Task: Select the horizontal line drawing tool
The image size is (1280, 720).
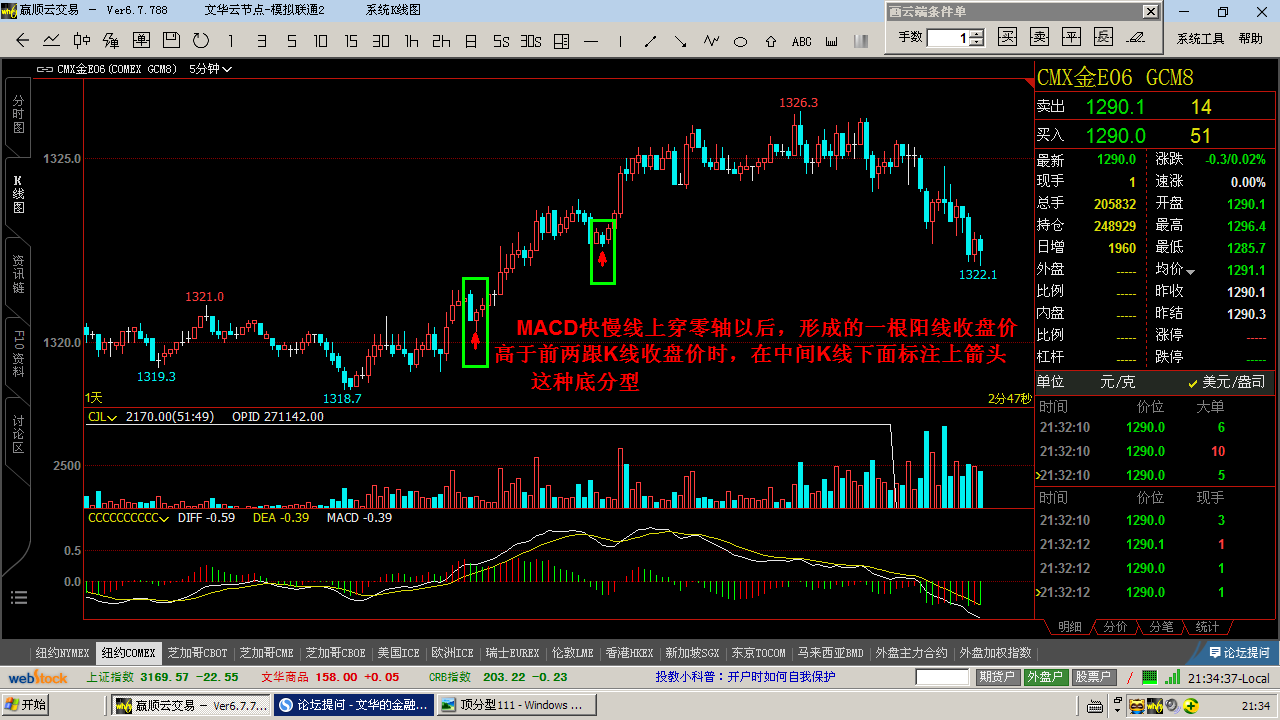Action: point(591,41)
